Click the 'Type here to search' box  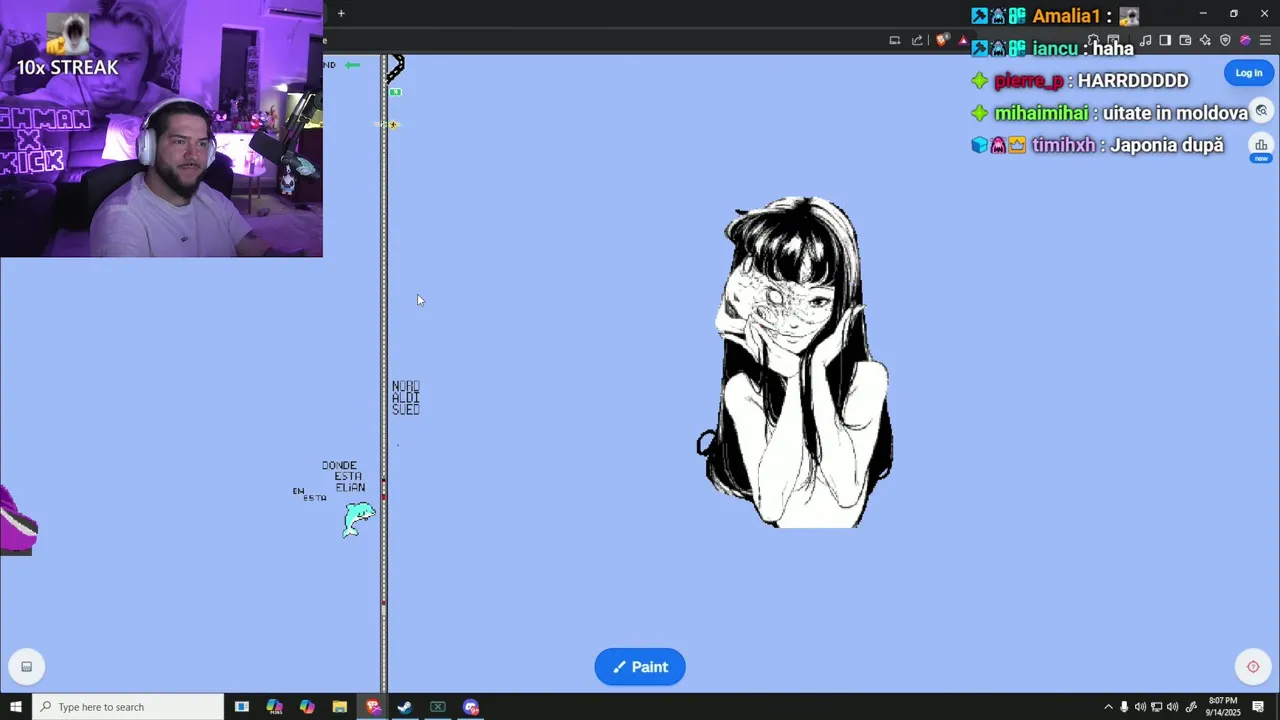(x=128, y=707)
